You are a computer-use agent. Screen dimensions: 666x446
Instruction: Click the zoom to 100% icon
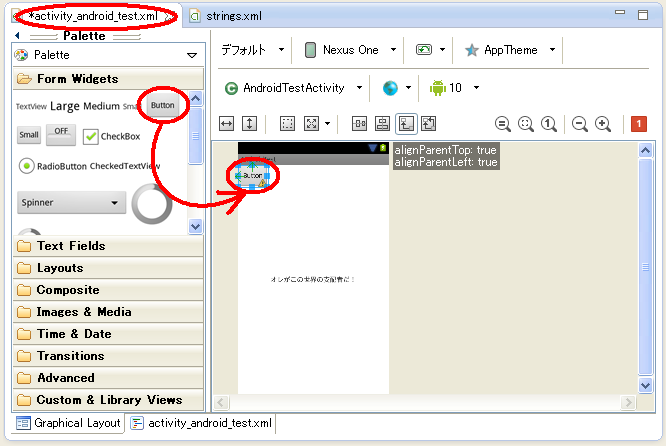click(x=549, y=124)
